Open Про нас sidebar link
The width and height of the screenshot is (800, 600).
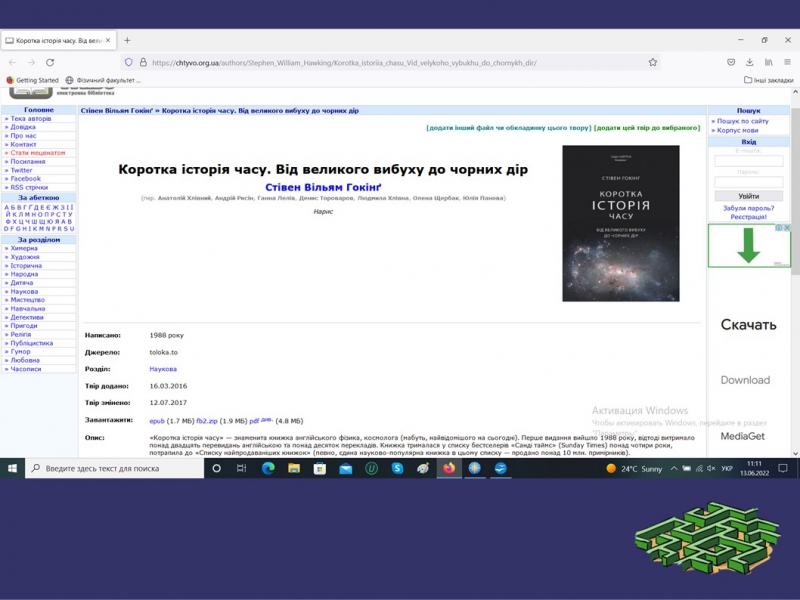23,136
